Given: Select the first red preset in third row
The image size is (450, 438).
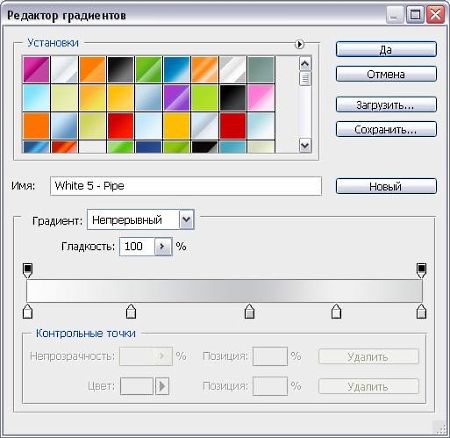Looking at the screenshot, I should pos(120,125).
